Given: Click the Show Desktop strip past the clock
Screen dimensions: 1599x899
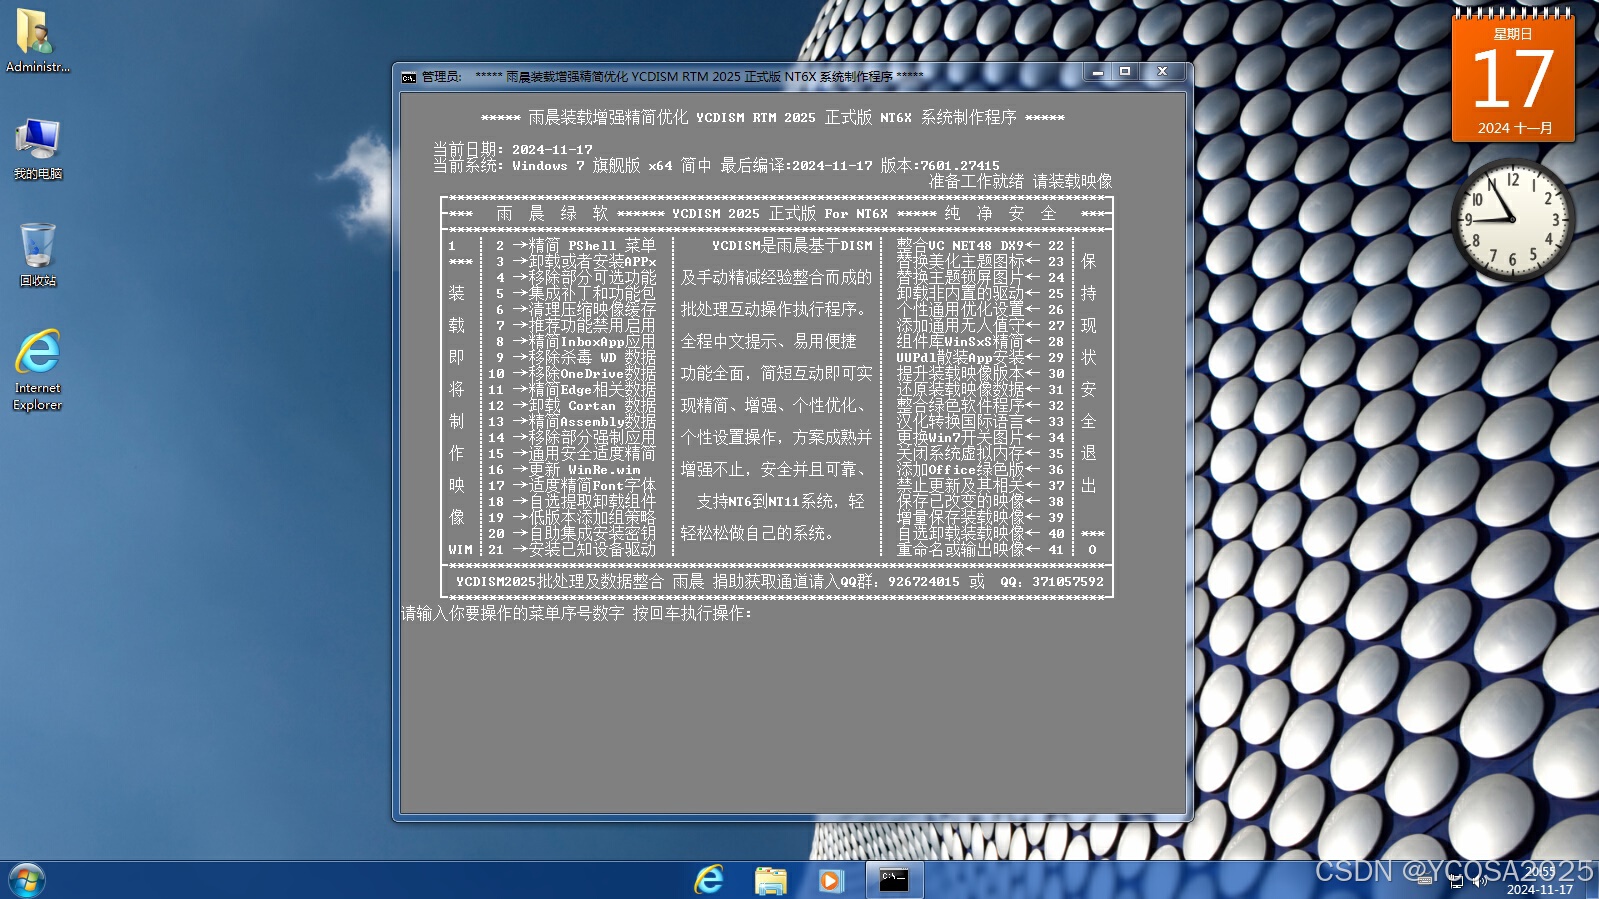Looking at the screenshot, I should point(1591,881).
